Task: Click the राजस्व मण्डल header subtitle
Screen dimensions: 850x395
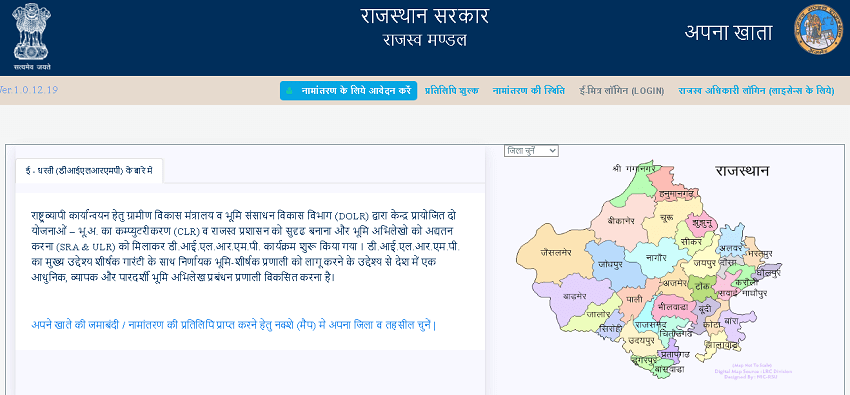Action: pos(425,40)
